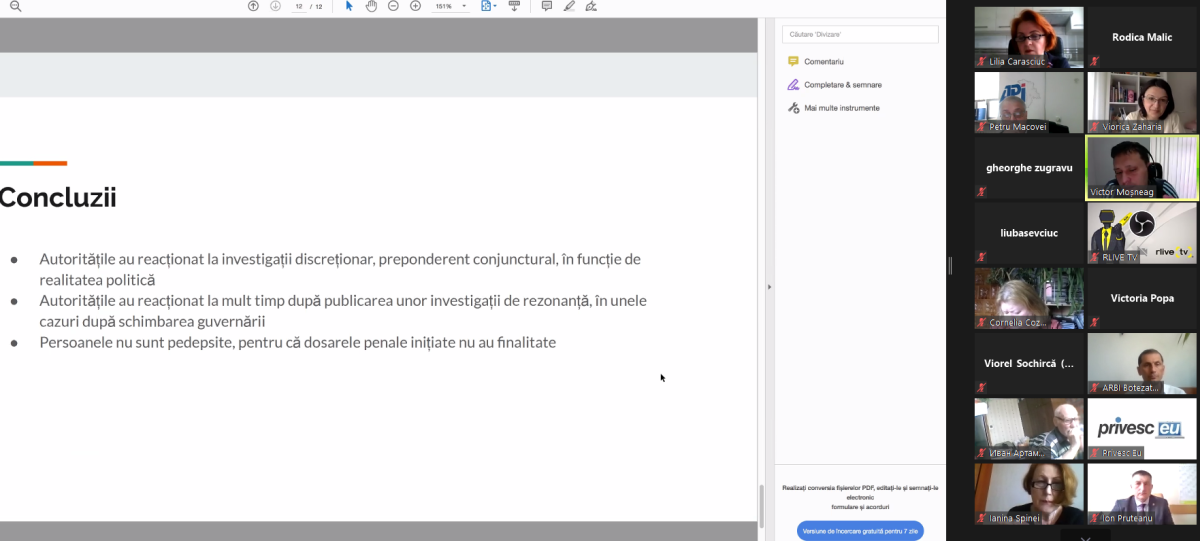
Task: Go to previous page with up arrow
Action: pos(253,6)
